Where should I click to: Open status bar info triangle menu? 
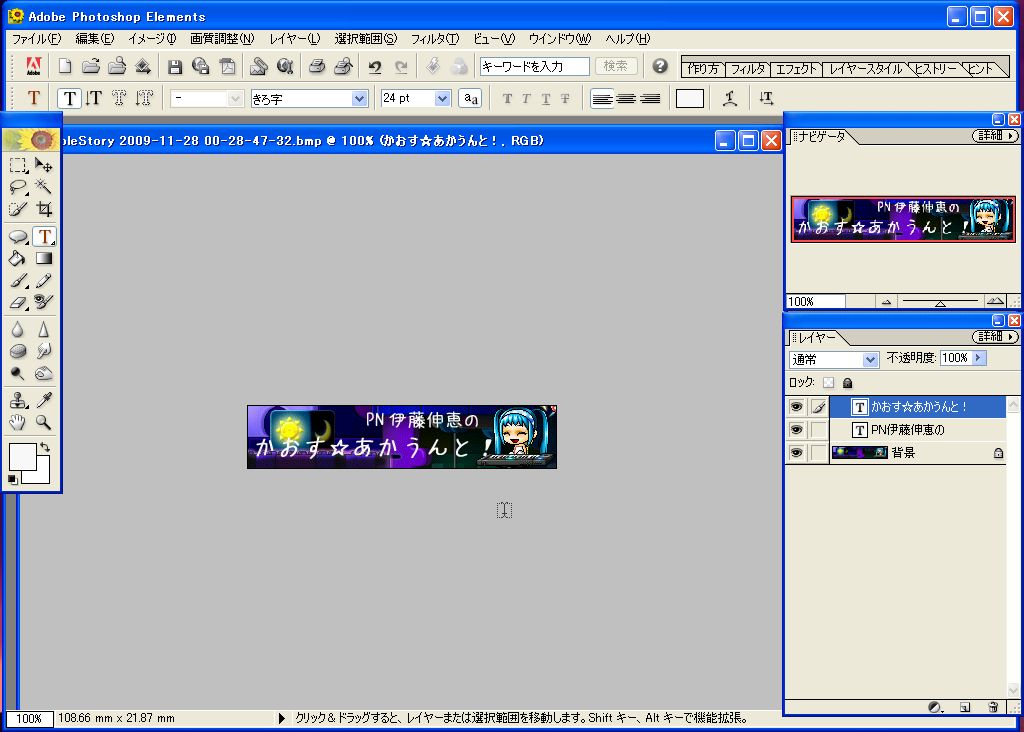pos(281,718)
